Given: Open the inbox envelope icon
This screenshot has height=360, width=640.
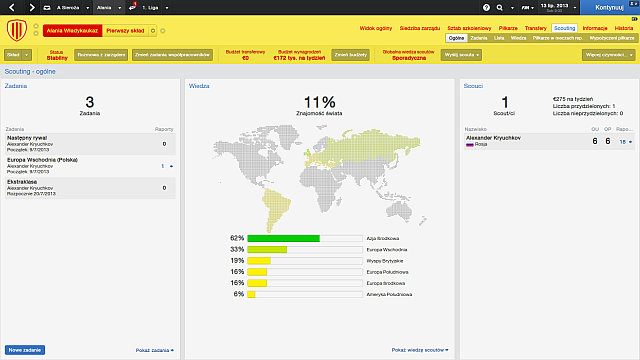Looking at the screenshot, I should 47,8.
